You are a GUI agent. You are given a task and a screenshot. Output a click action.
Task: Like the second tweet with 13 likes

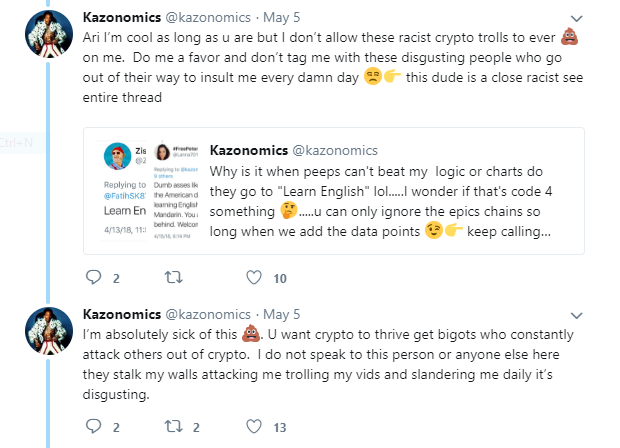pos(255,426)
